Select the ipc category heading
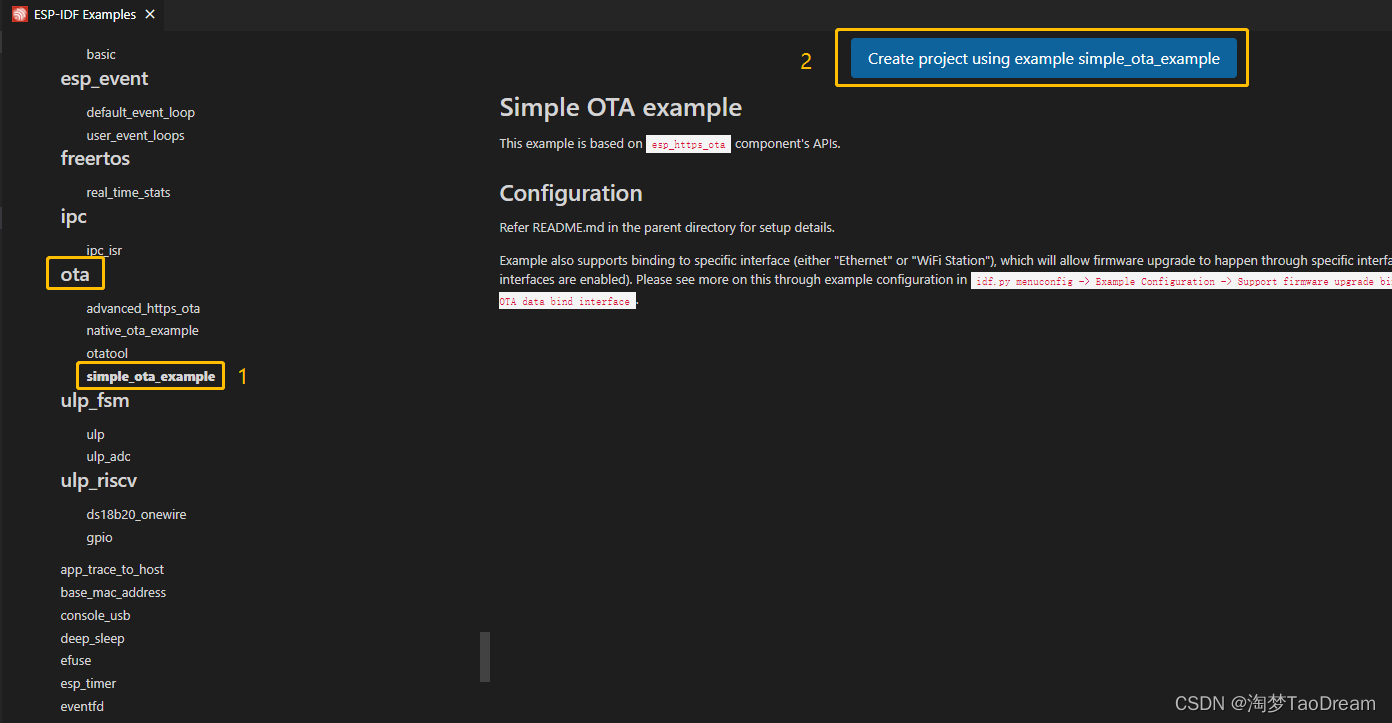 pos(74,216)
